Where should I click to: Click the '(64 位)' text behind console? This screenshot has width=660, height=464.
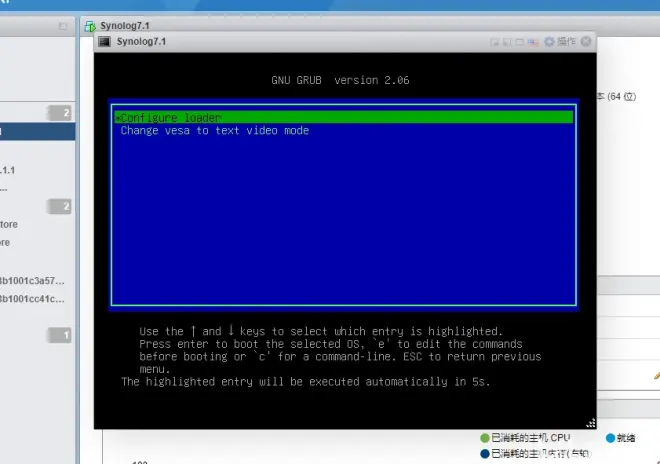(621, 96)
